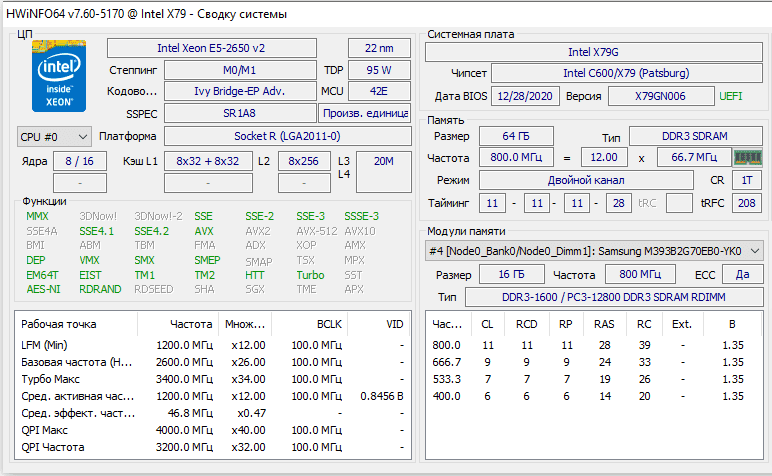The height and width of the screenshot is (476, 772).
Task: Click the VID column header
Action: pyautogui.click(x=395, y=324)
